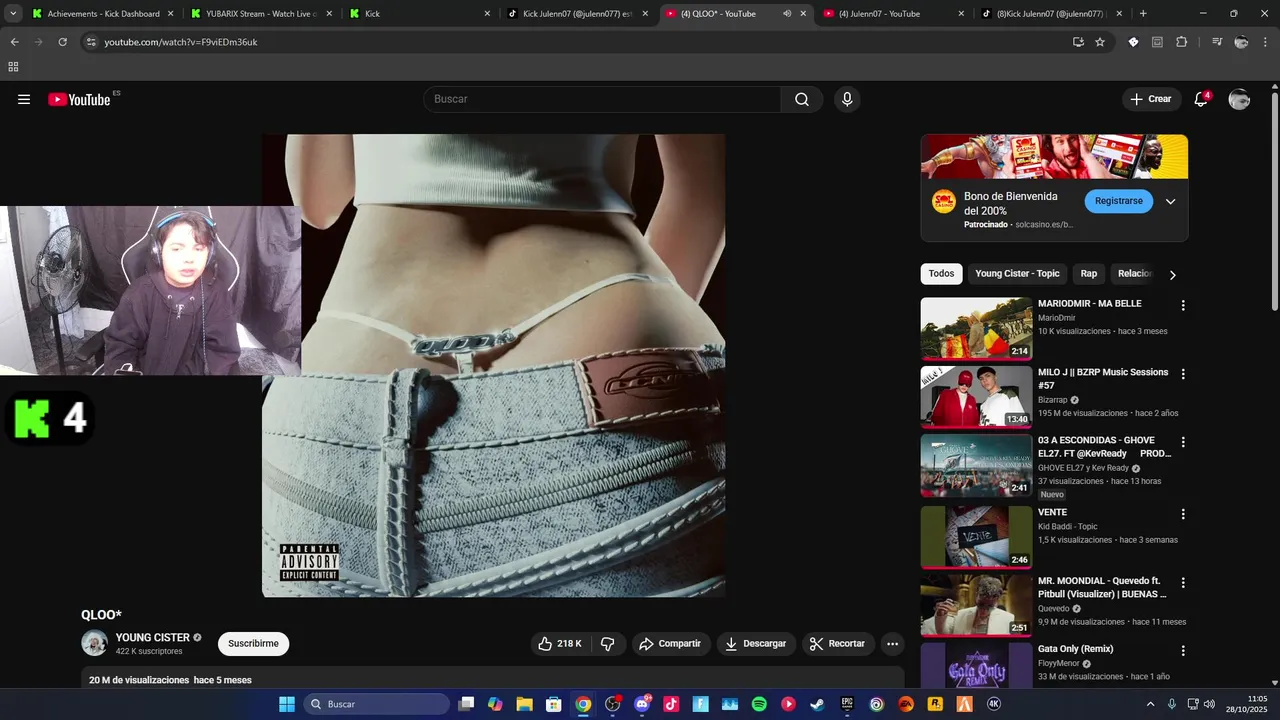Open options menu for VENTE video

[x=1183, y=514]
